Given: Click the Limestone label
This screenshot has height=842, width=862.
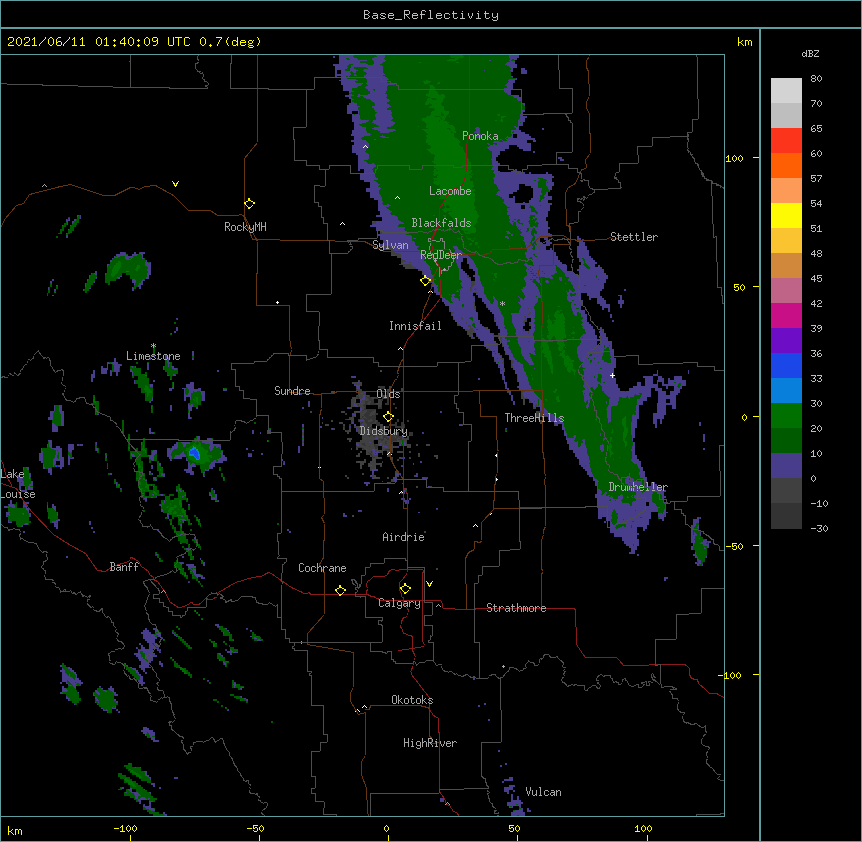Looking at the screenshot, I should [x=153, y=356].
